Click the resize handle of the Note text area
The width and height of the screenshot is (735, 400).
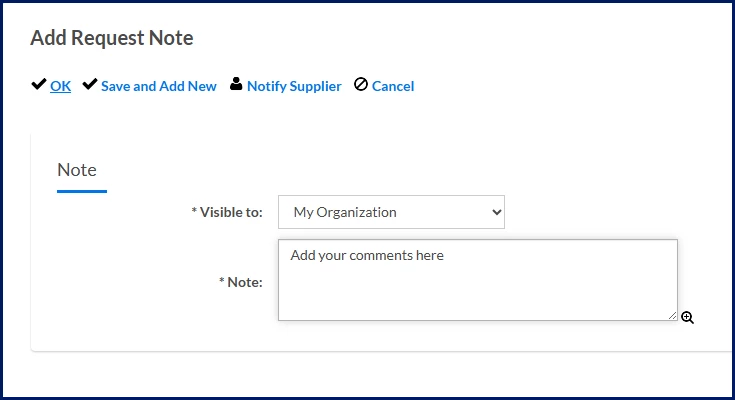[673, 316]
